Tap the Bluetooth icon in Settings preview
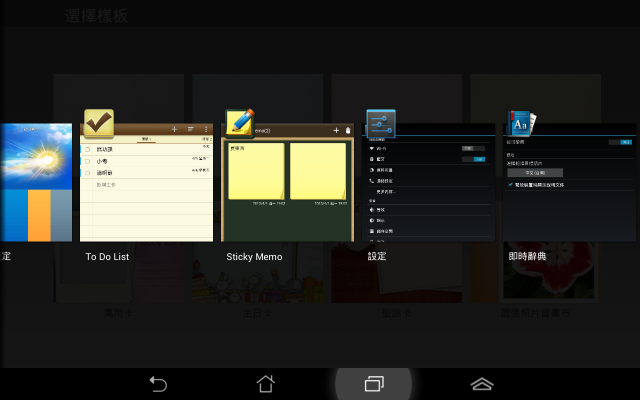640x400 pixels. point(371,159)
